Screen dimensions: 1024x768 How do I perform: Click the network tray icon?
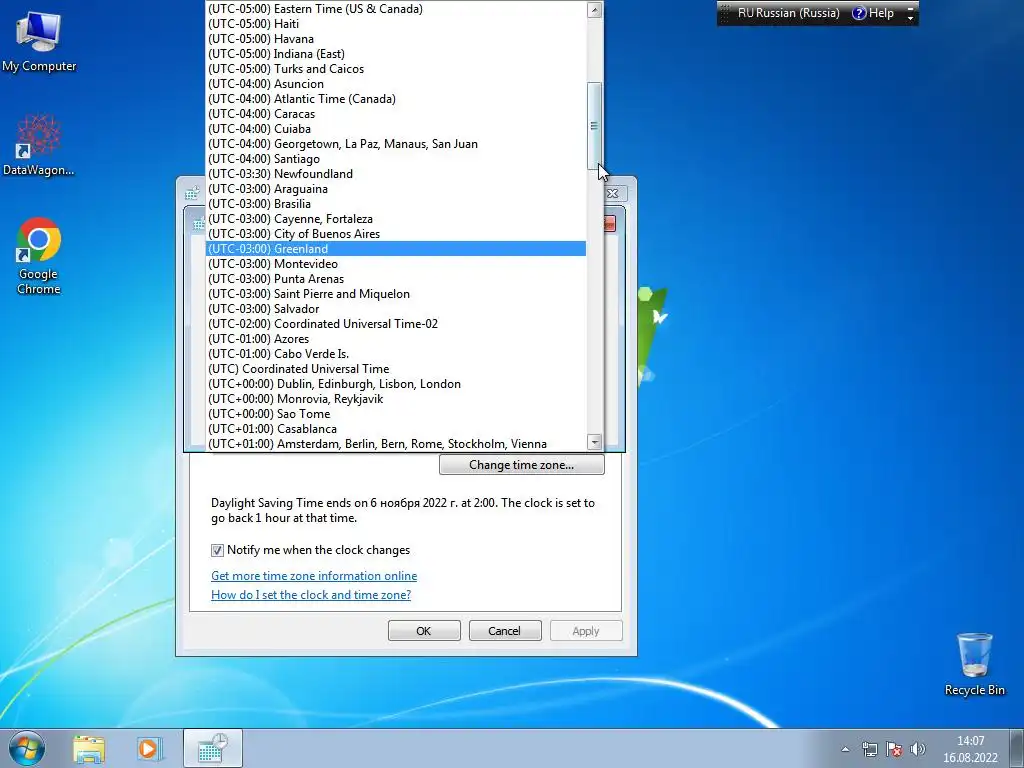pyautogui.click(x=869, y=749)
